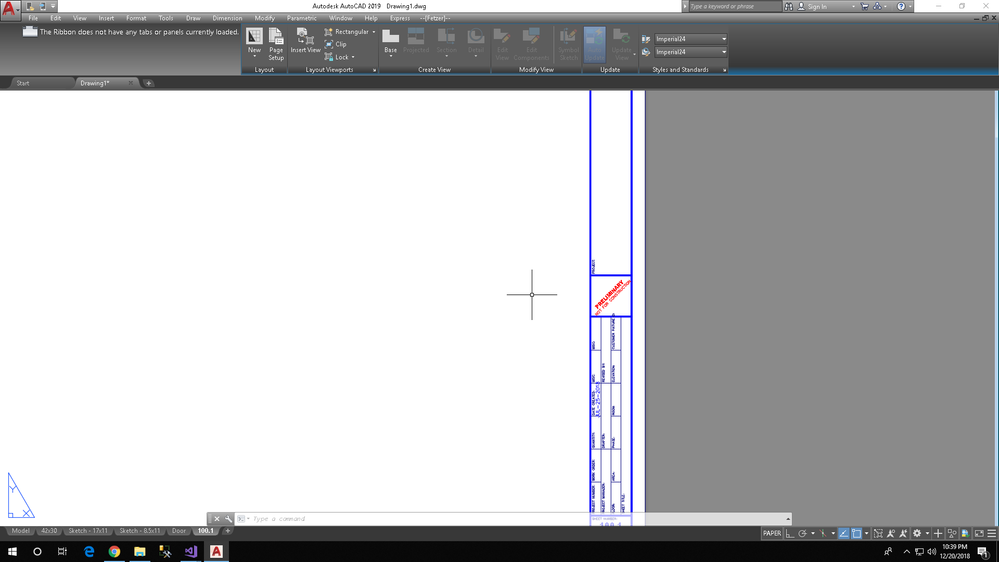This screenshot has width=999, height=562.
Task: Open Page Setup manager
Action: 276,44
